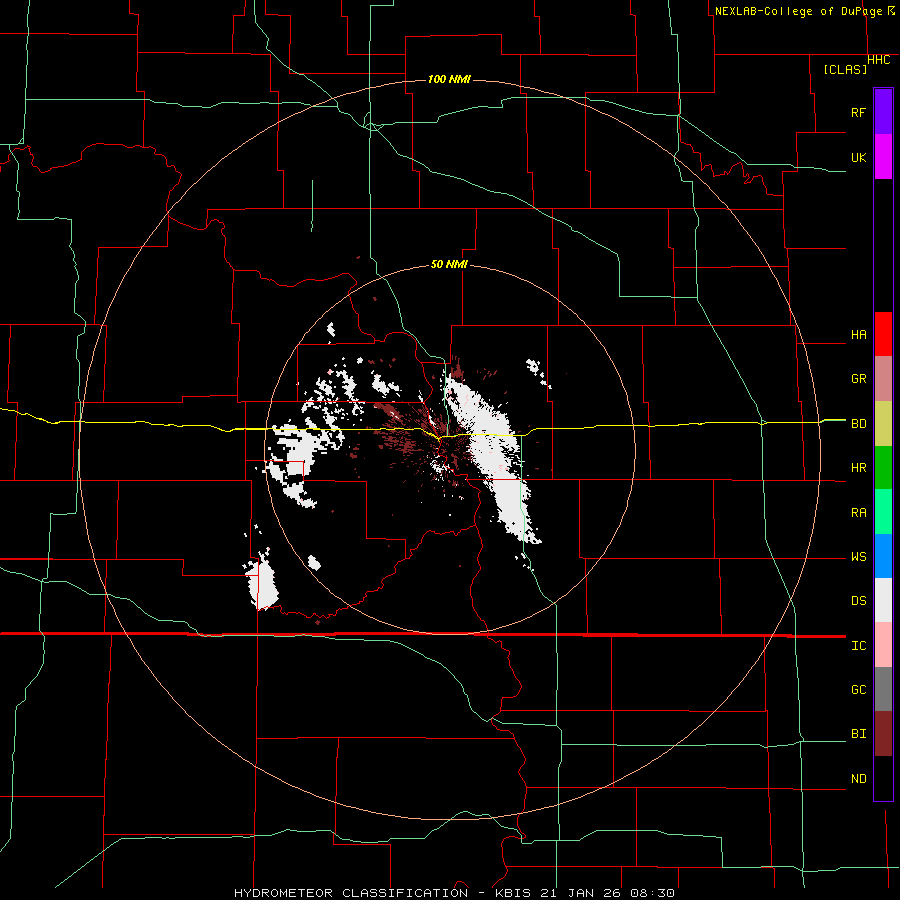Click the WS legend label

pos(858,557)
